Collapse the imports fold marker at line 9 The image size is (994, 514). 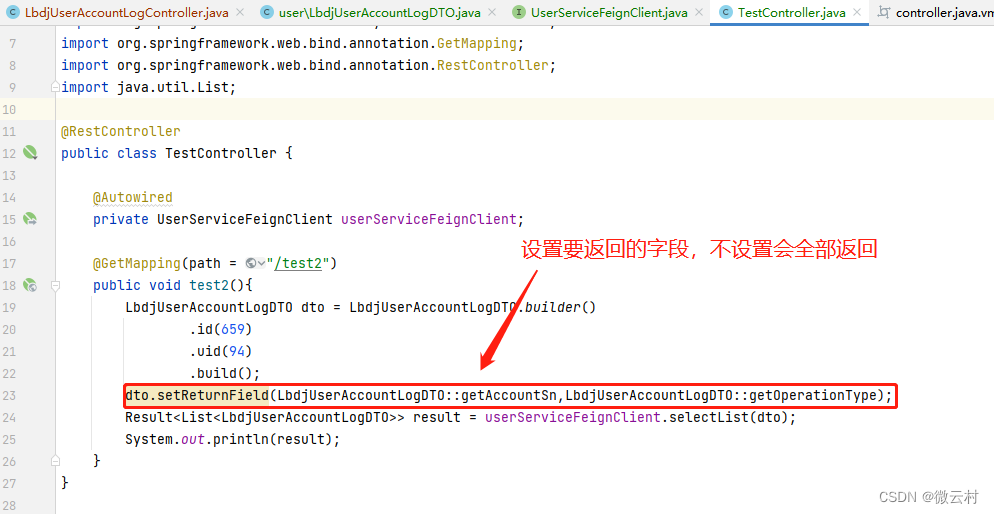click(x=55, y=87)
